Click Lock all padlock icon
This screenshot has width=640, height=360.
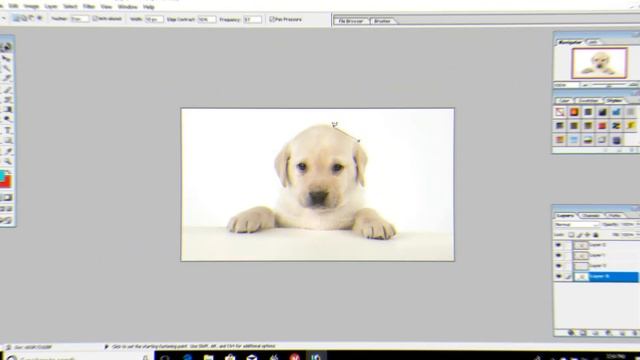point(596,235)
